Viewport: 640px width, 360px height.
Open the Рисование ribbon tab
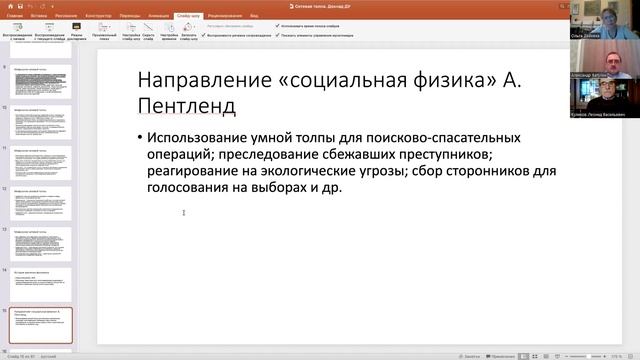(66, 16)
